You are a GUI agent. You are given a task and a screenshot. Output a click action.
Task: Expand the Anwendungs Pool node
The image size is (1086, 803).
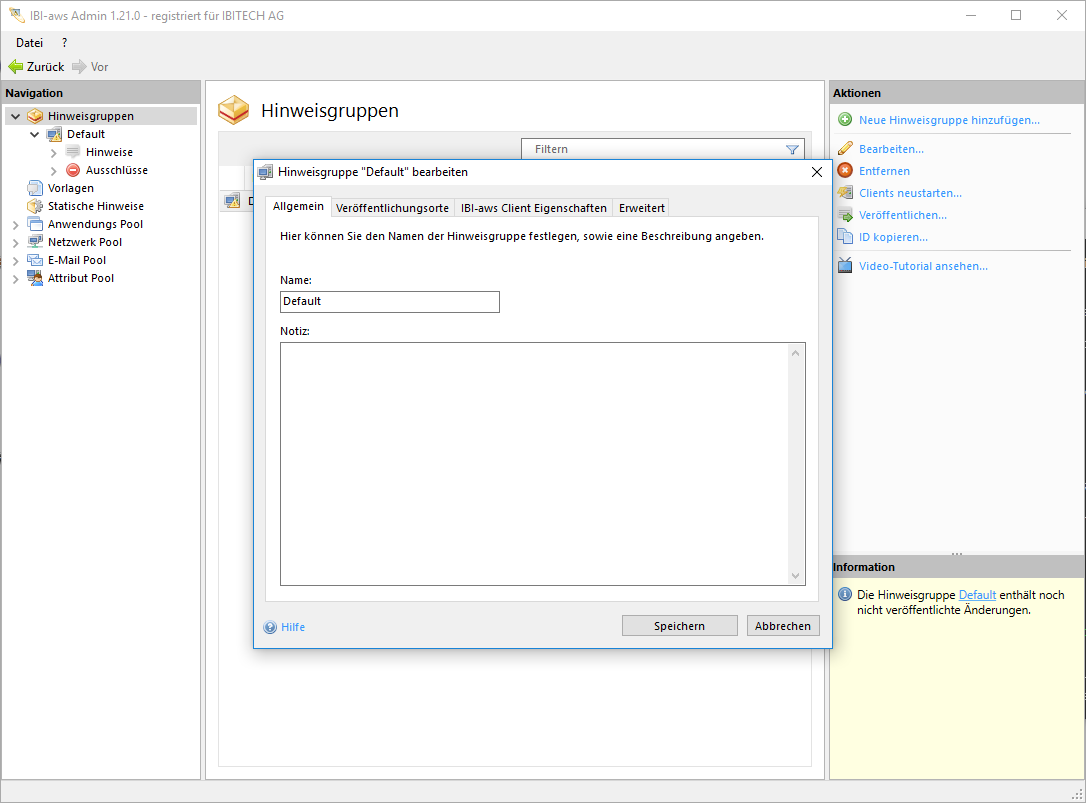(x=15, y=225)
